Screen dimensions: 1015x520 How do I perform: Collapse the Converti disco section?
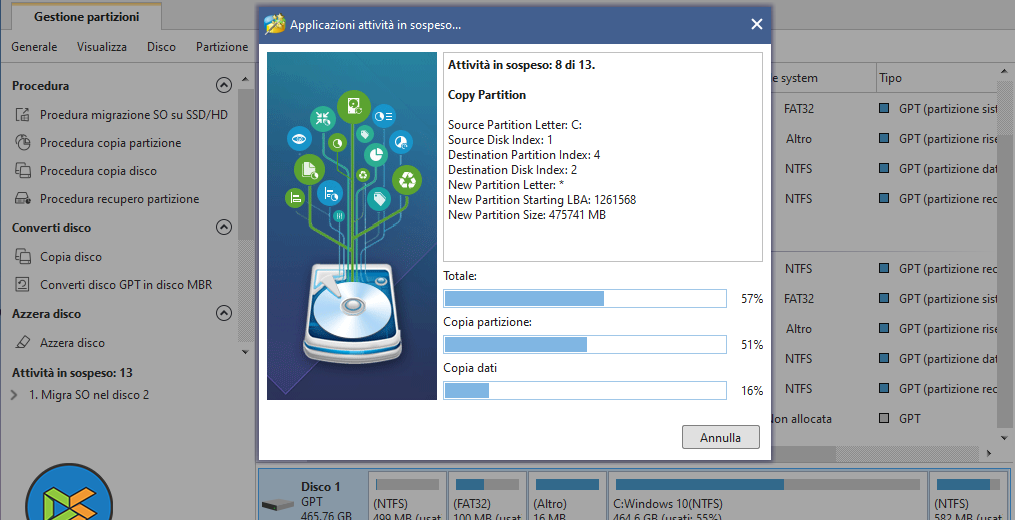[x=223, y=227]
